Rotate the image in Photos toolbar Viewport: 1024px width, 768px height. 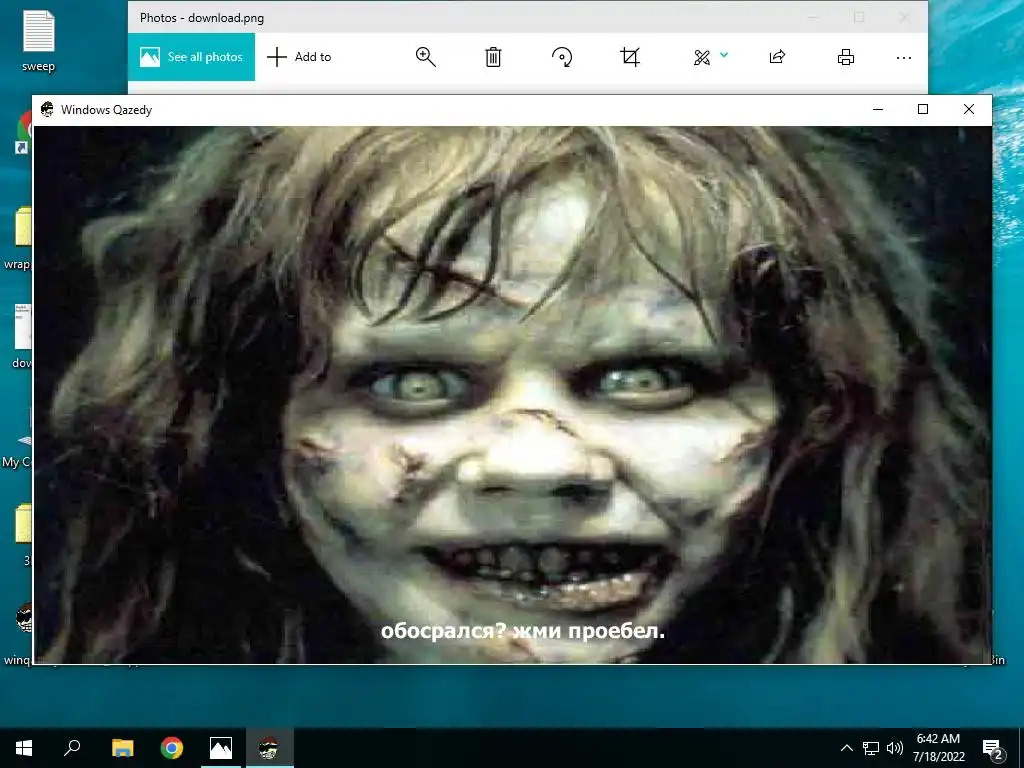pyautogui.click(x=562, y=57)
